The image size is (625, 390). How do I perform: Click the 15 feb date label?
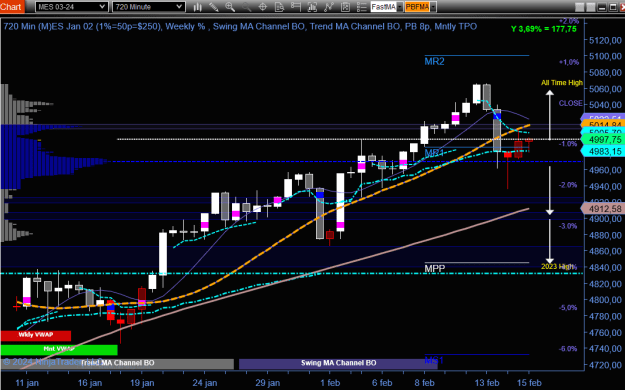pyautogui.click(x=529, y=383)
